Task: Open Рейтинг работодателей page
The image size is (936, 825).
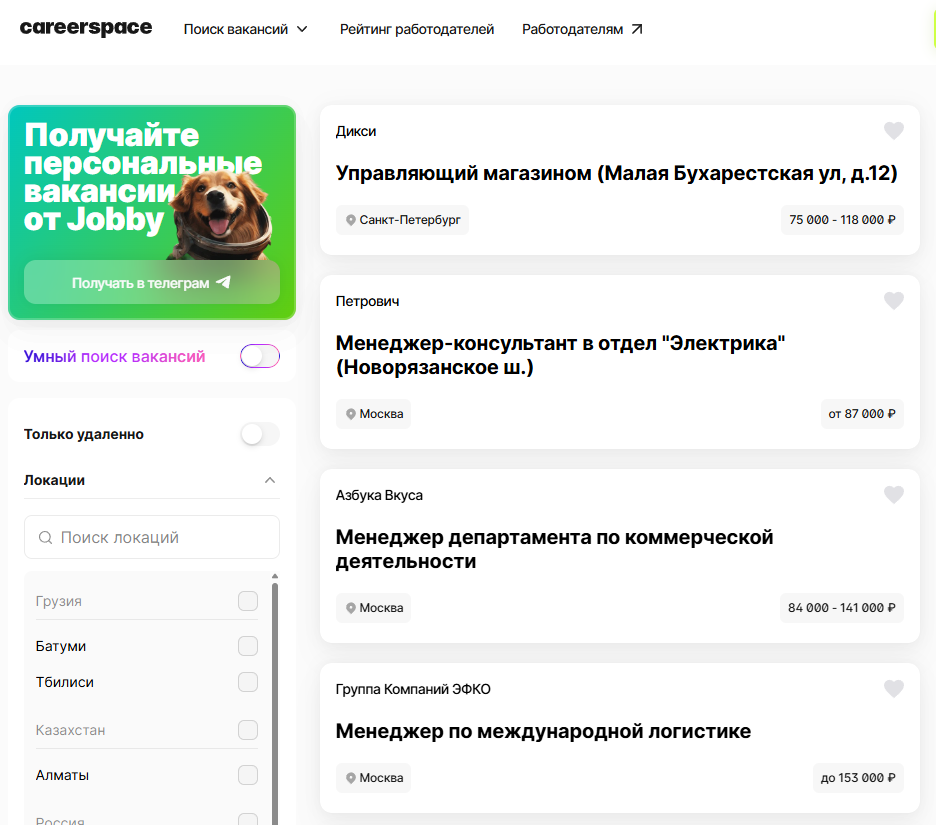Action: point(417,29)
